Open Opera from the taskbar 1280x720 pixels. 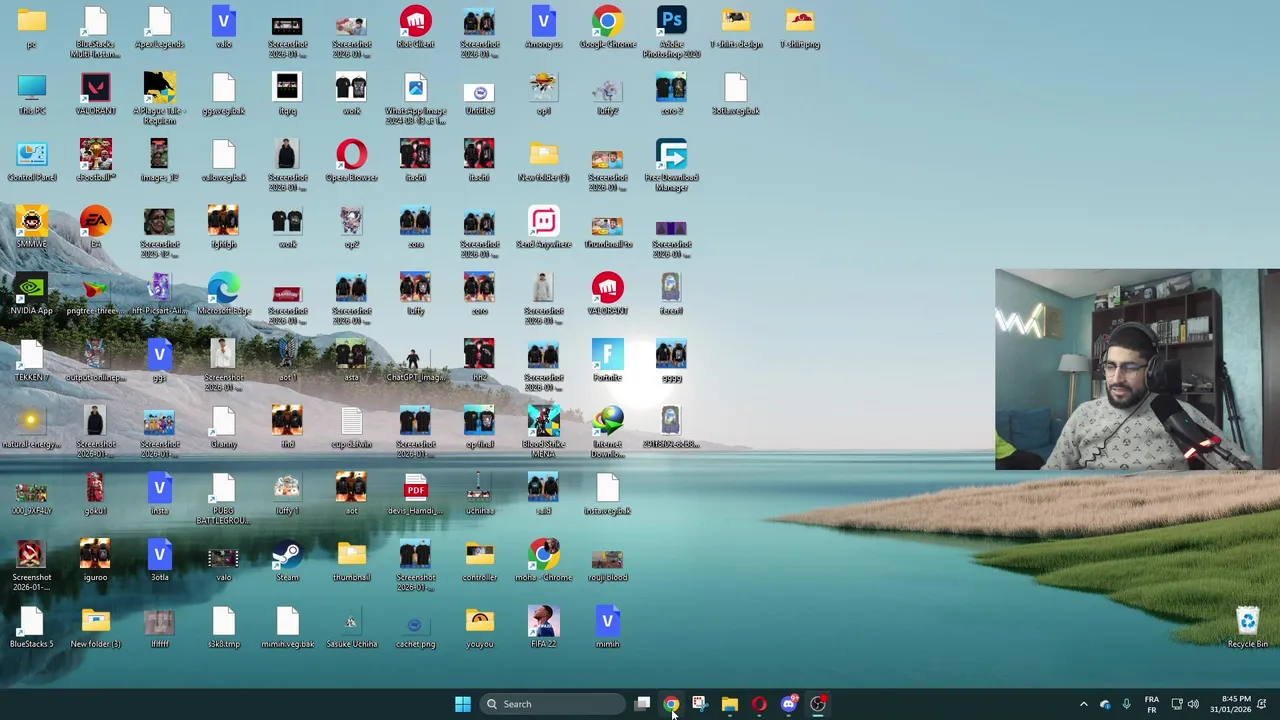(759, 704)
